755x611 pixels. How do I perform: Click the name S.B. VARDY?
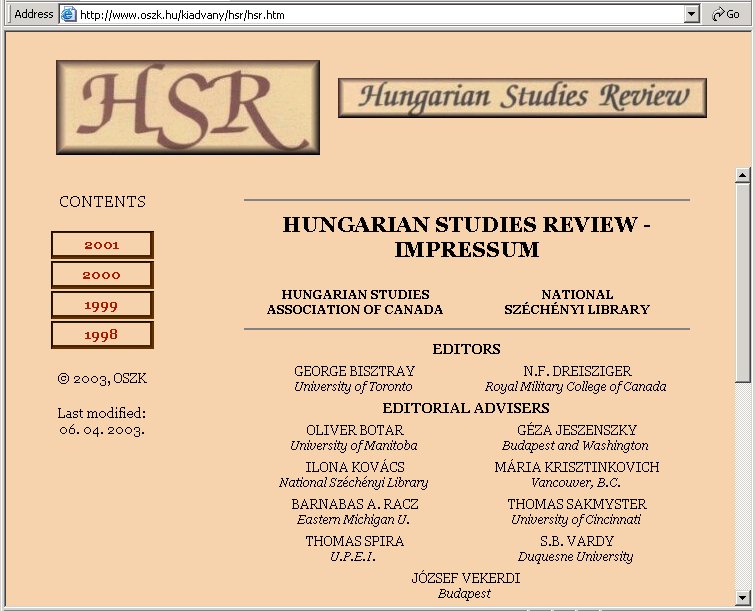click(x=577, y=541)
